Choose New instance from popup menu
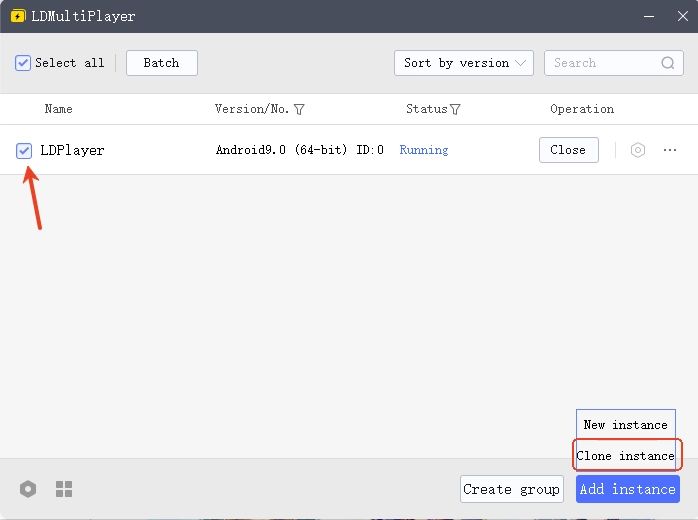The height and width of the screenshot is (520, 698). [x=625, y=425]
